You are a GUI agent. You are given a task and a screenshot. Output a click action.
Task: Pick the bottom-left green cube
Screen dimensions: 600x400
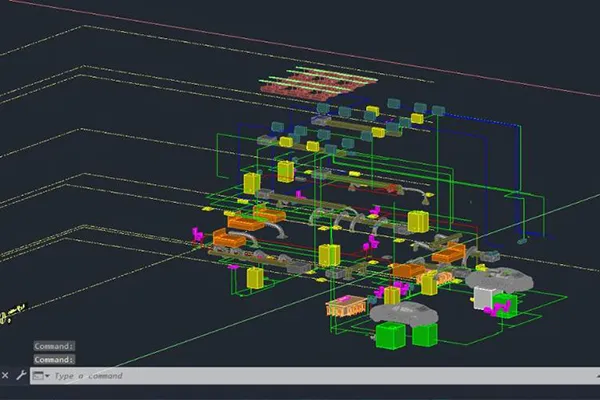pyautogui.click(x=390, y=336)
